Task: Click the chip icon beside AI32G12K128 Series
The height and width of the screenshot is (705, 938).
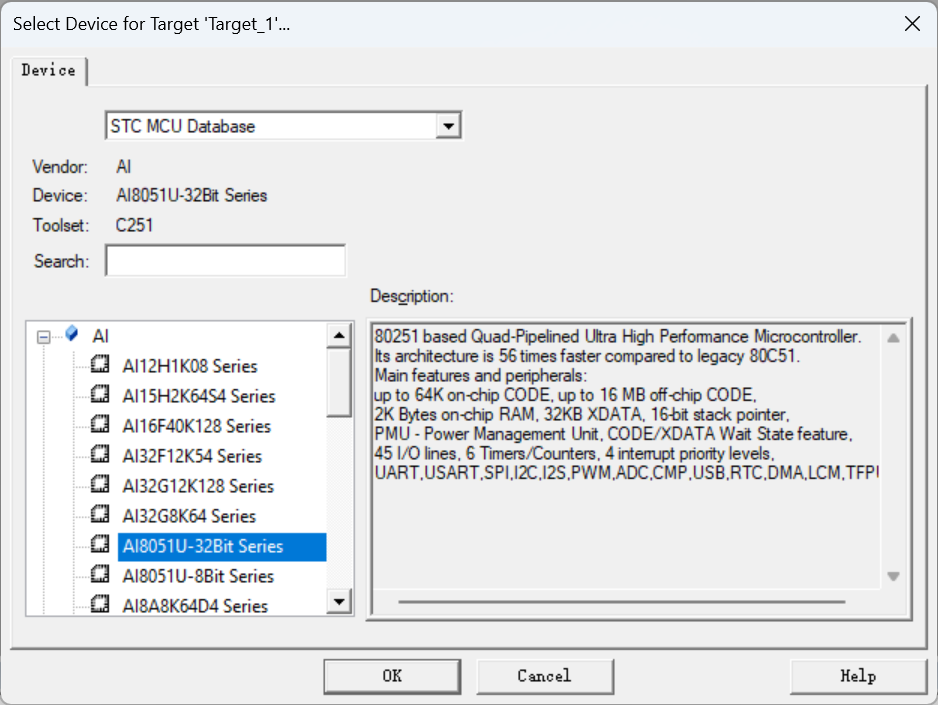Action: pos(100,484)
